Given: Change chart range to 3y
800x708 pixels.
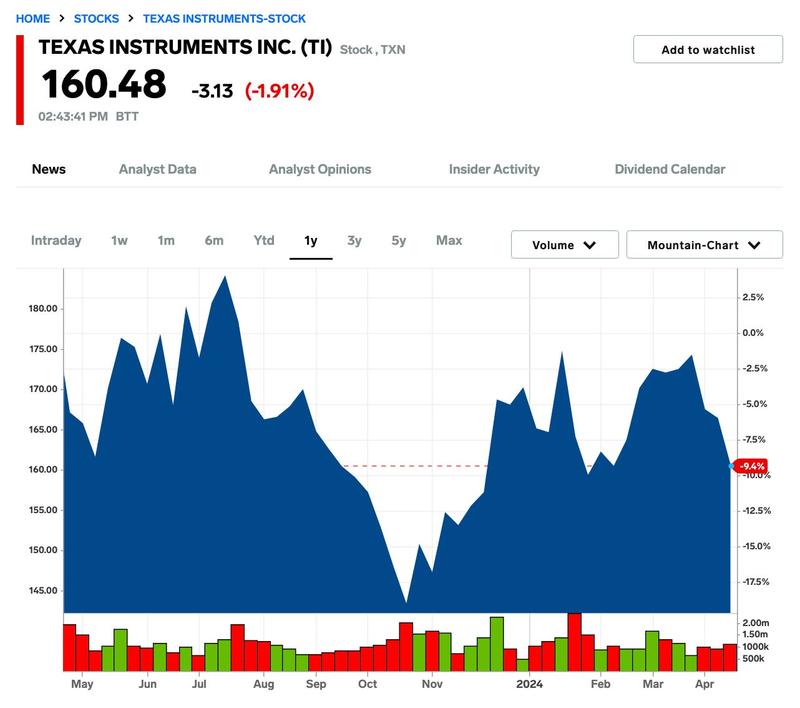Looking at the screenshot, I should pyautogui.click(x=354, y=240).
